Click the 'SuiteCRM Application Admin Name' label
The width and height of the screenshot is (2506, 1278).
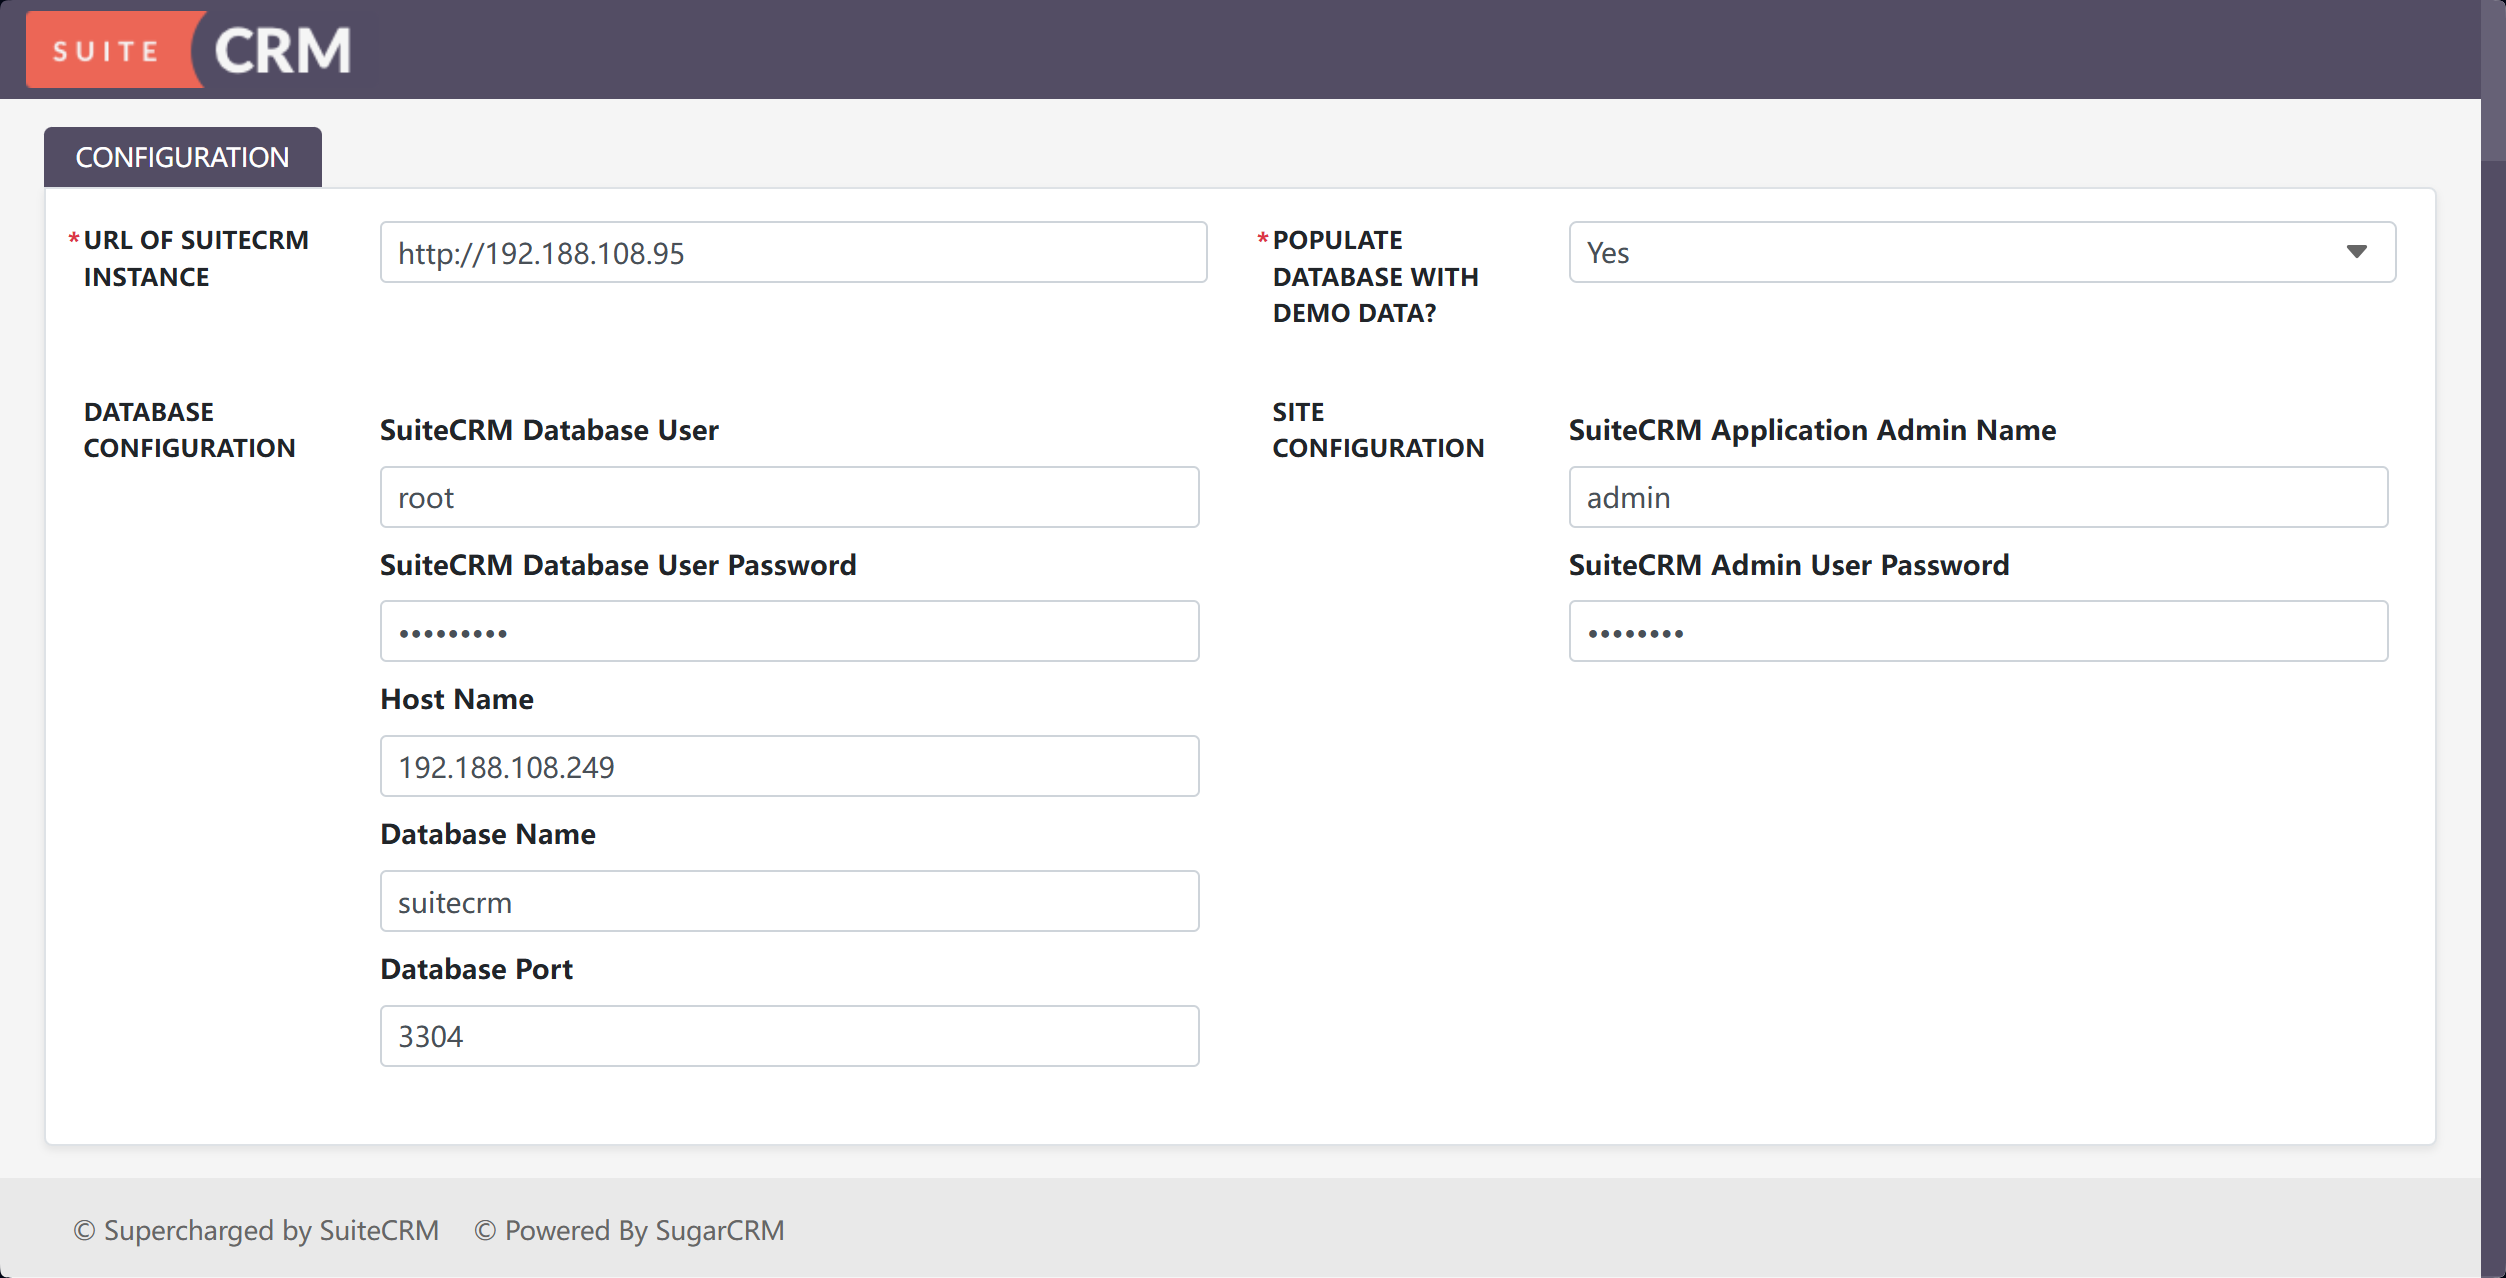click(1812, 430)
